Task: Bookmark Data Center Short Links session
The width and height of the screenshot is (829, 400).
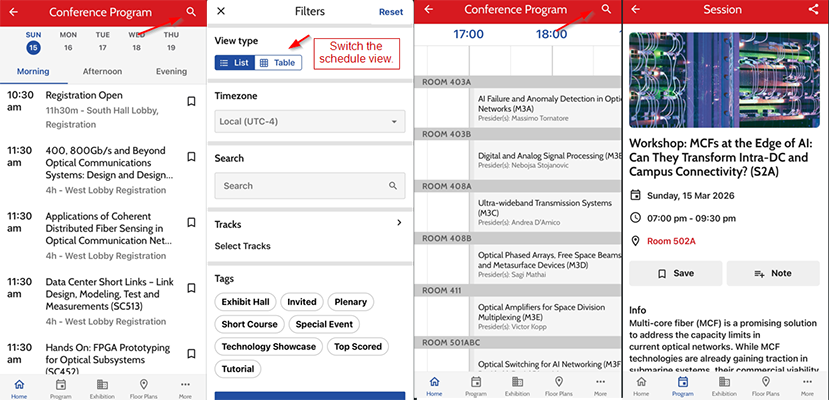Action: coord(191,288)
